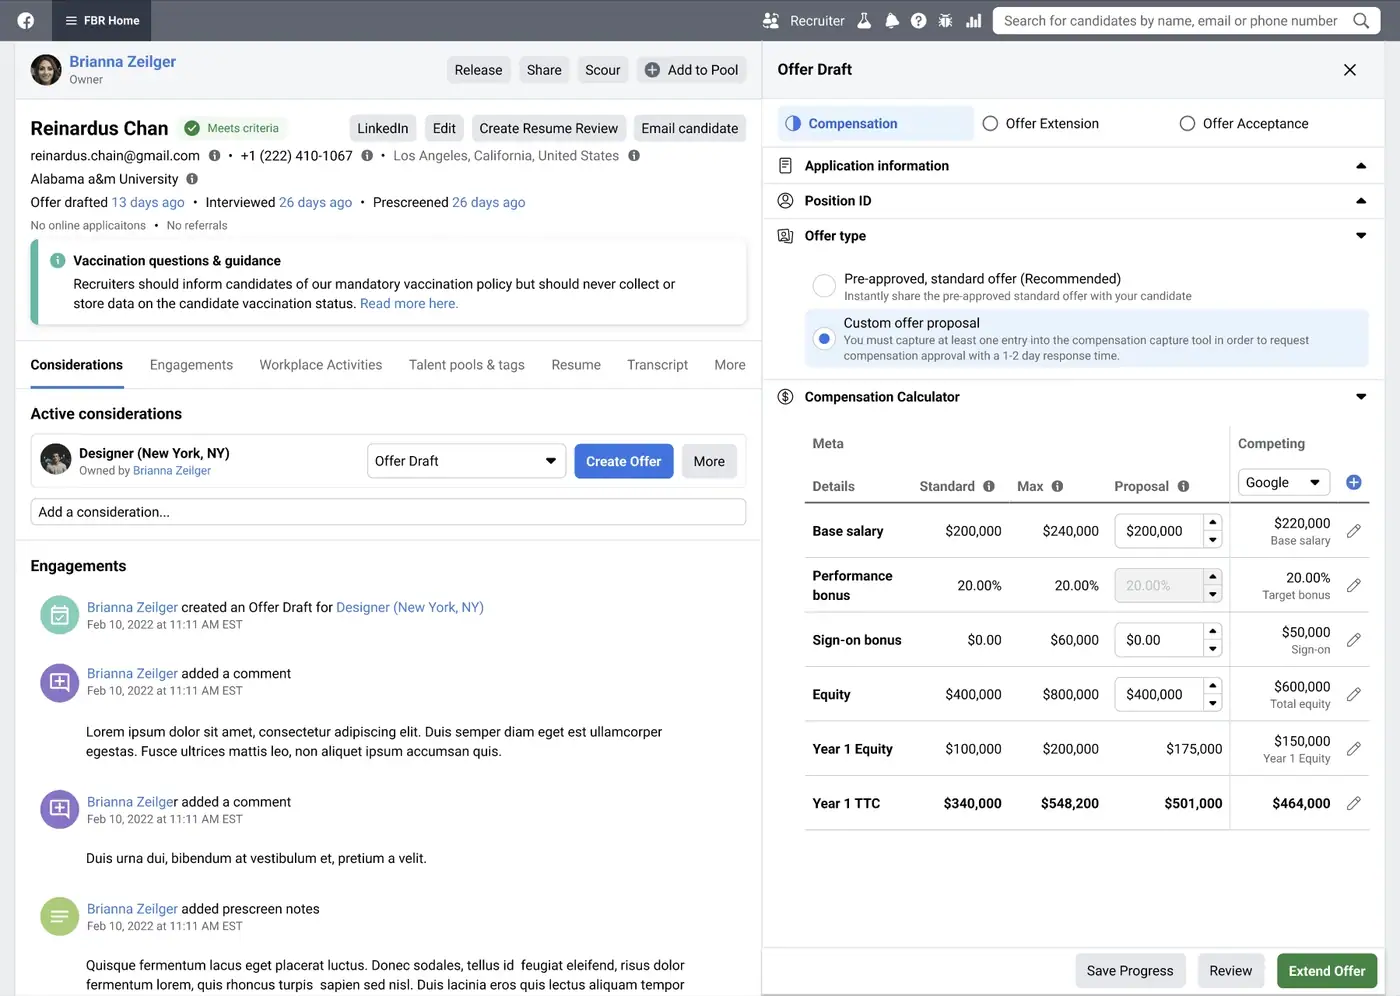This screenshot has width=1400, height=996.
Task: Click Add a consideration input field
Action: 388,512
